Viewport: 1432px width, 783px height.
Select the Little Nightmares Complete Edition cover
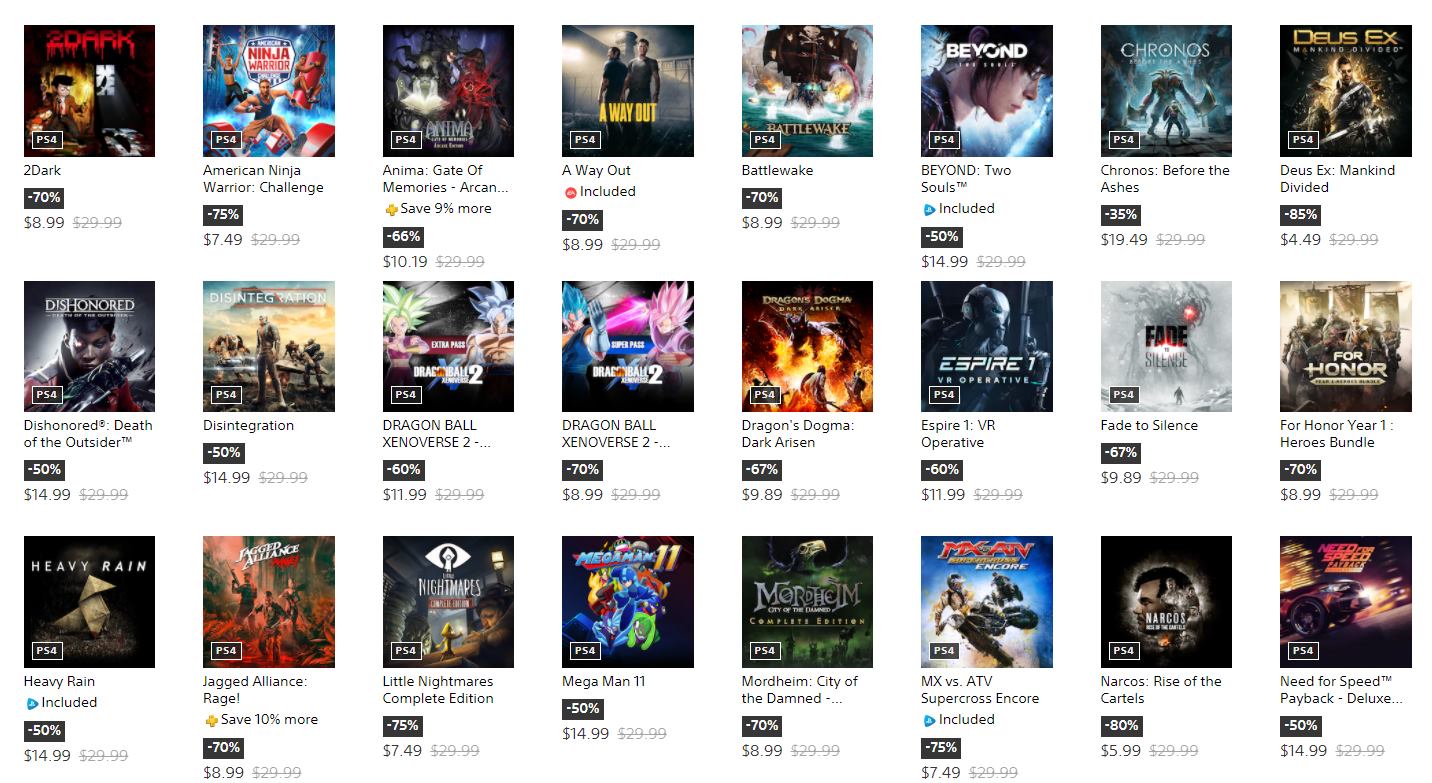coord(448,602)
